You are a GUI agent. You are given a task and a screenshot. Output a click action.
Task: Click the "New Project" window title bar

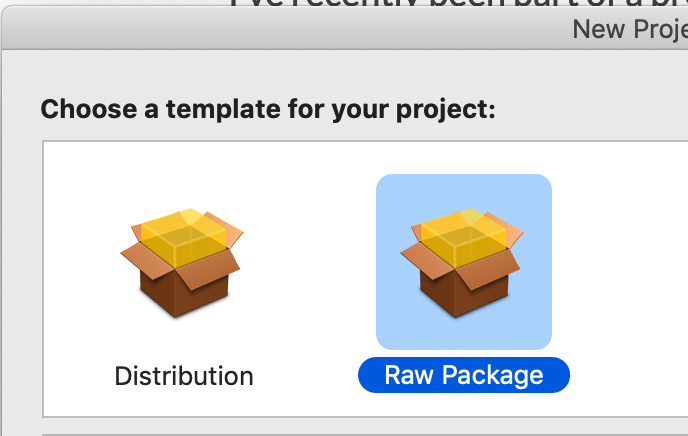(x=630, y=29)
